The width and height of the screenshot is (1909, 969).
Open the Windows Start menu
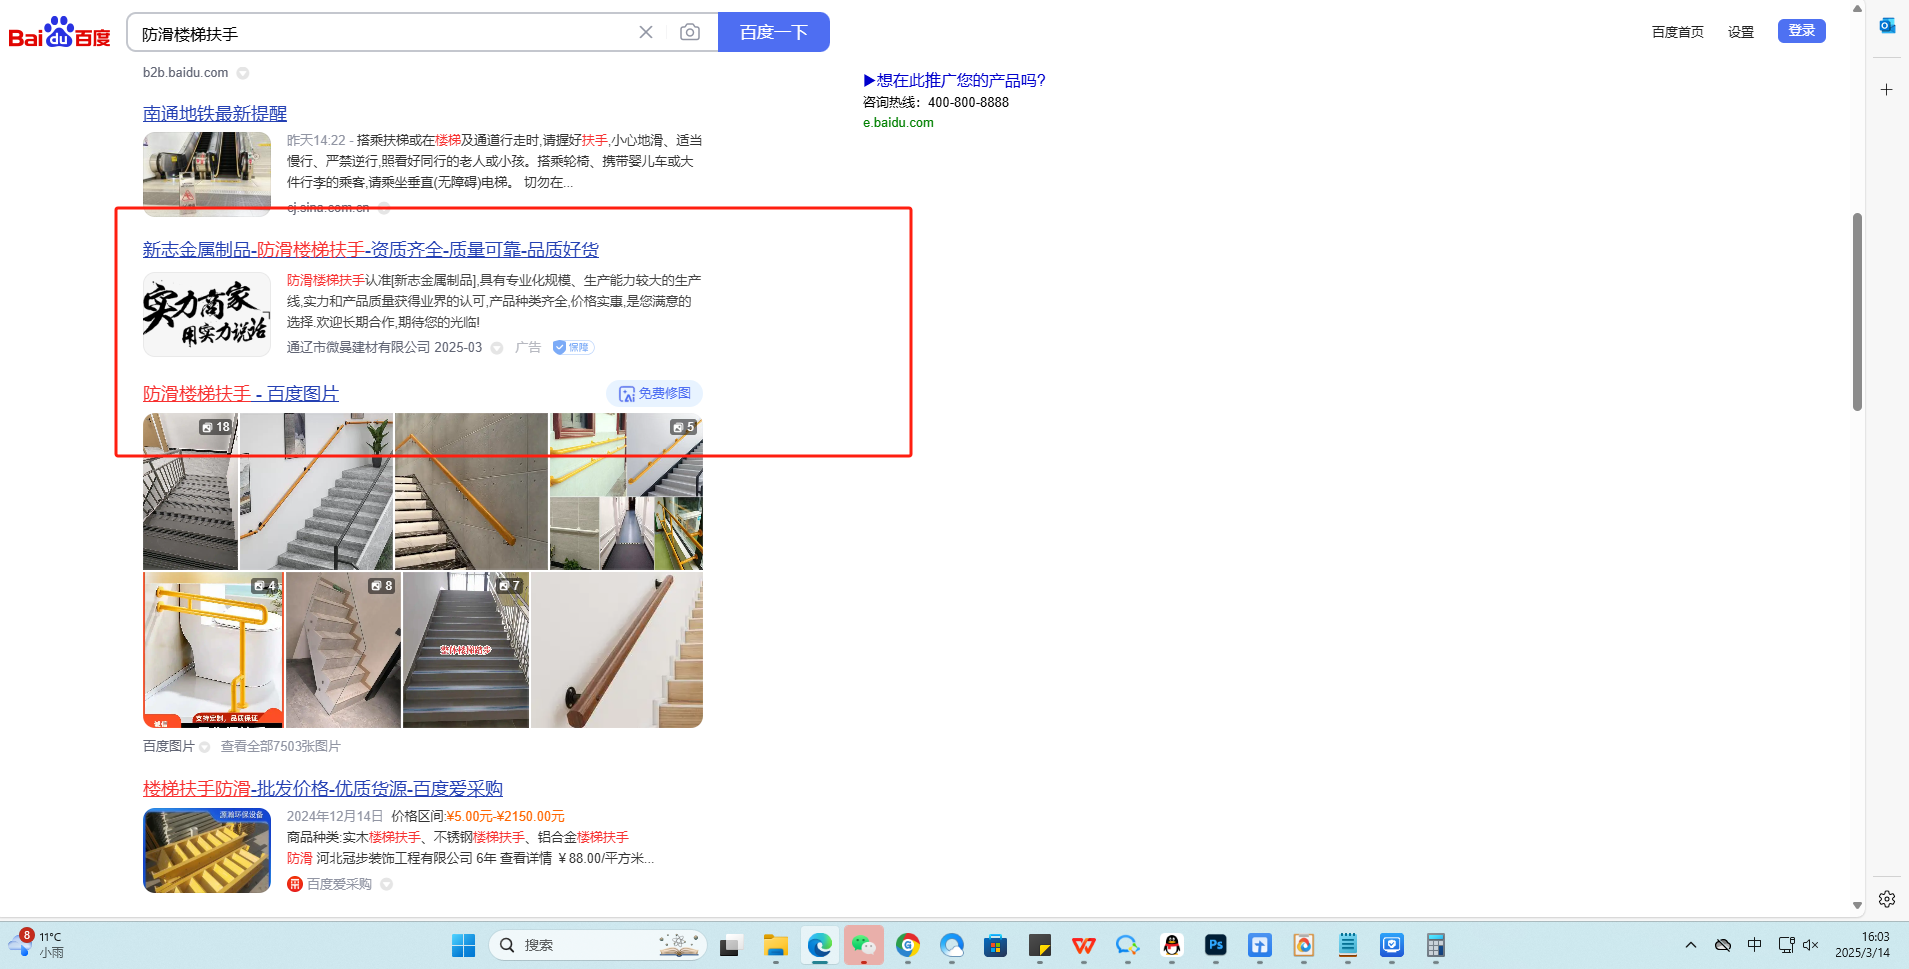[463, 945]
